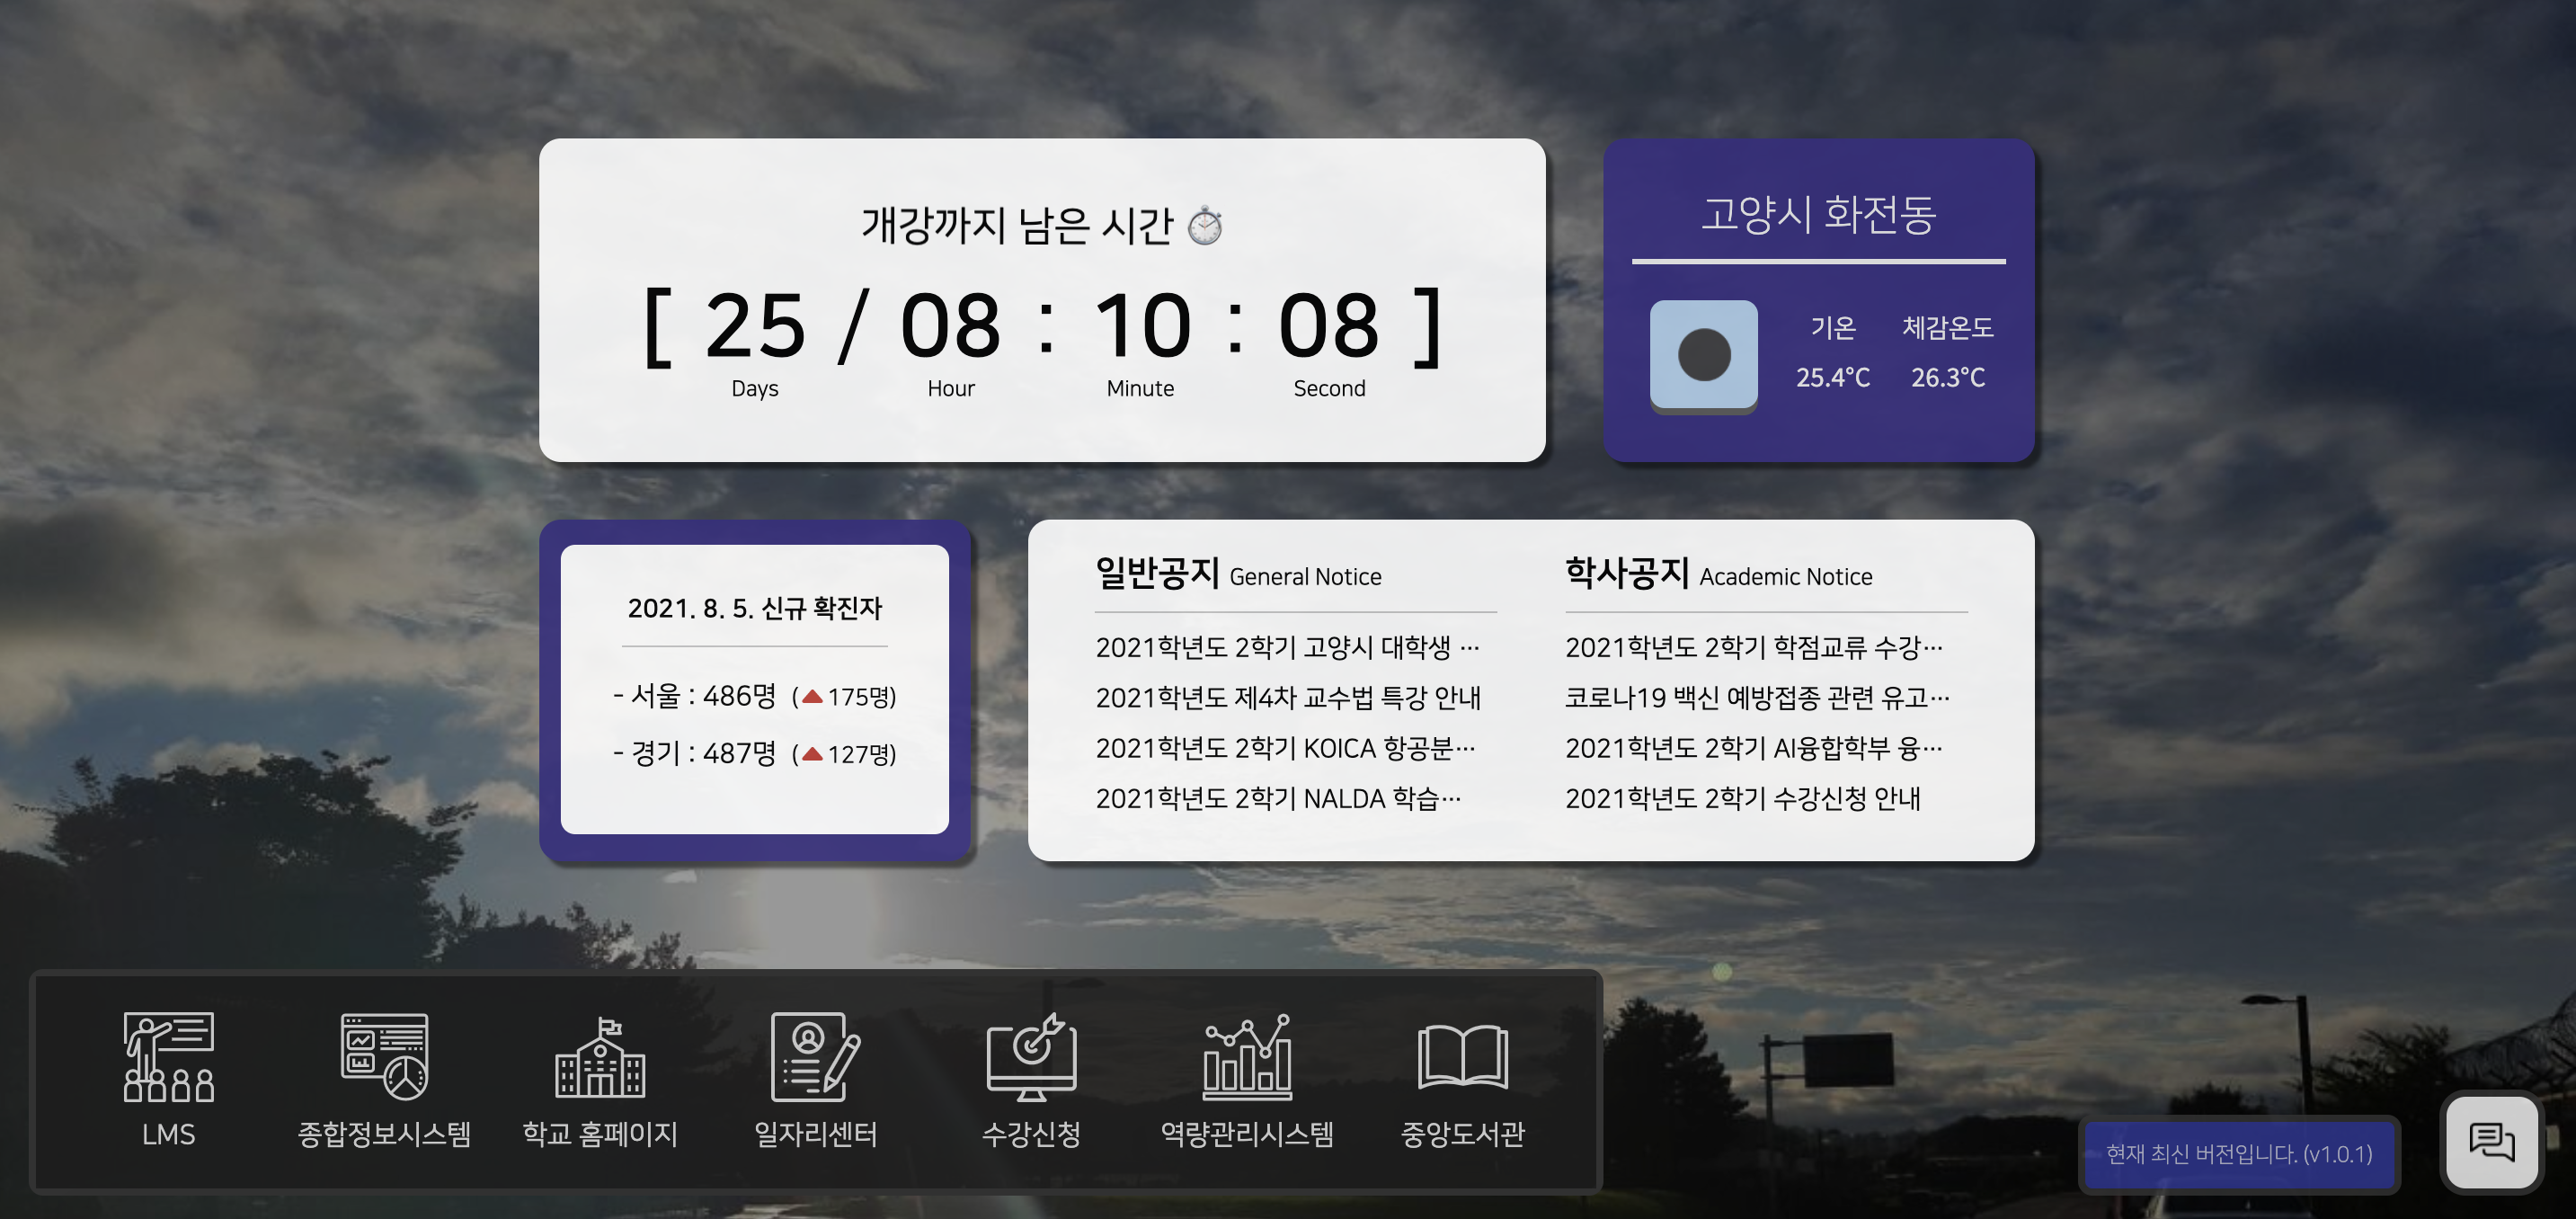
Task: Open the 중앙도서관 book icon
Action: tap(1462, 1057)
